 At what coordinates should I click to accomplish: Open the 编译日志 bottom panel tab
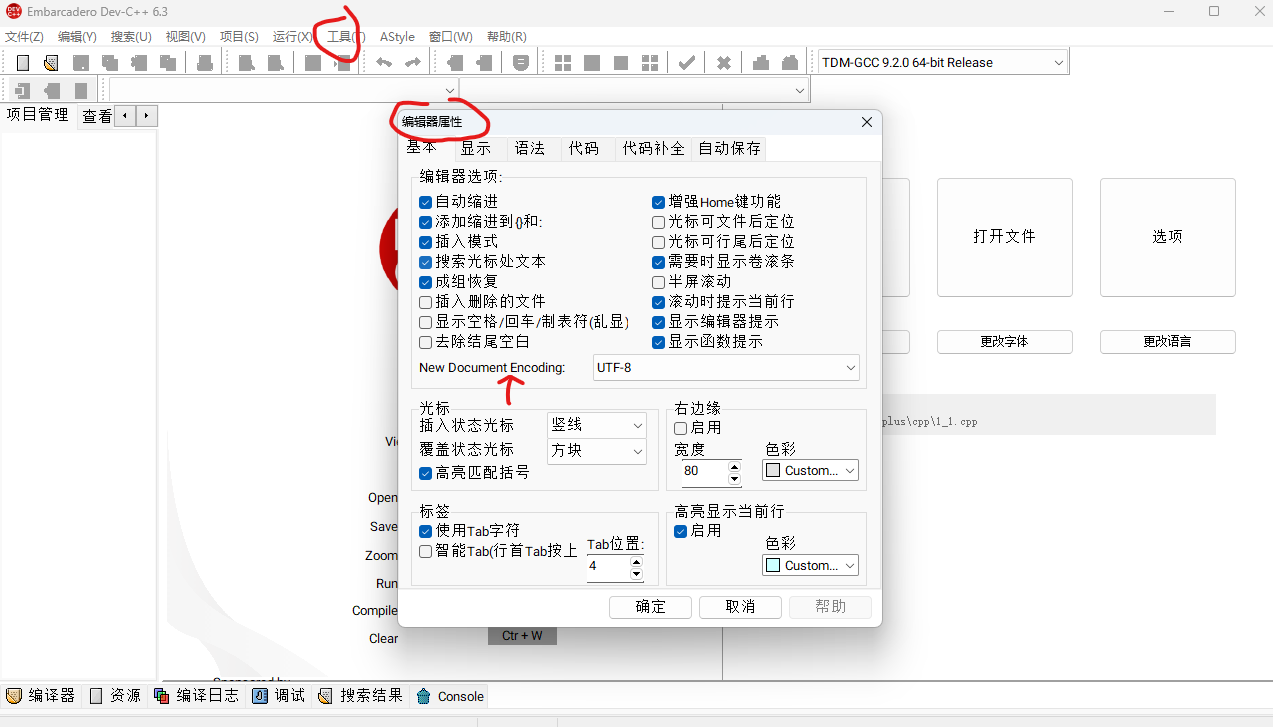coord(197,696)
